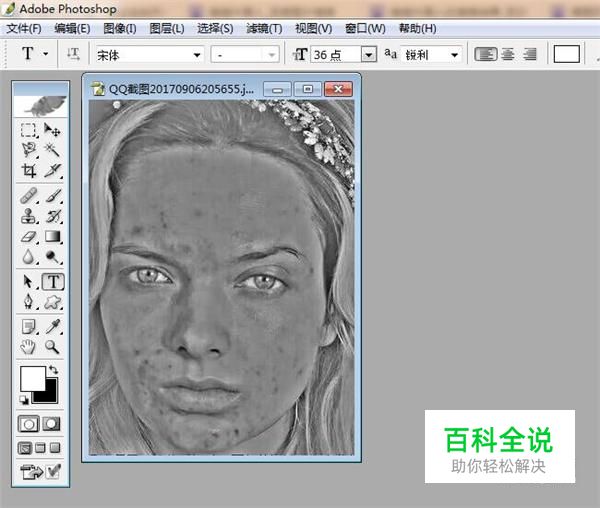Viewport: 600px width, 508px height.
Task: Set left text alignment
Action: (486, 54)
